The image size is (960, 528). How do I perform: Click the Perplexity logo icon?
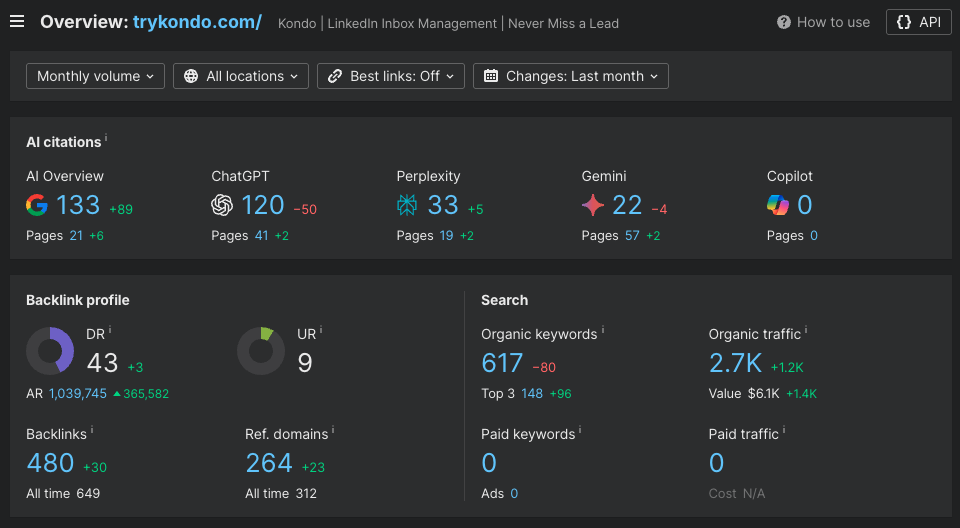coord(407,205)
